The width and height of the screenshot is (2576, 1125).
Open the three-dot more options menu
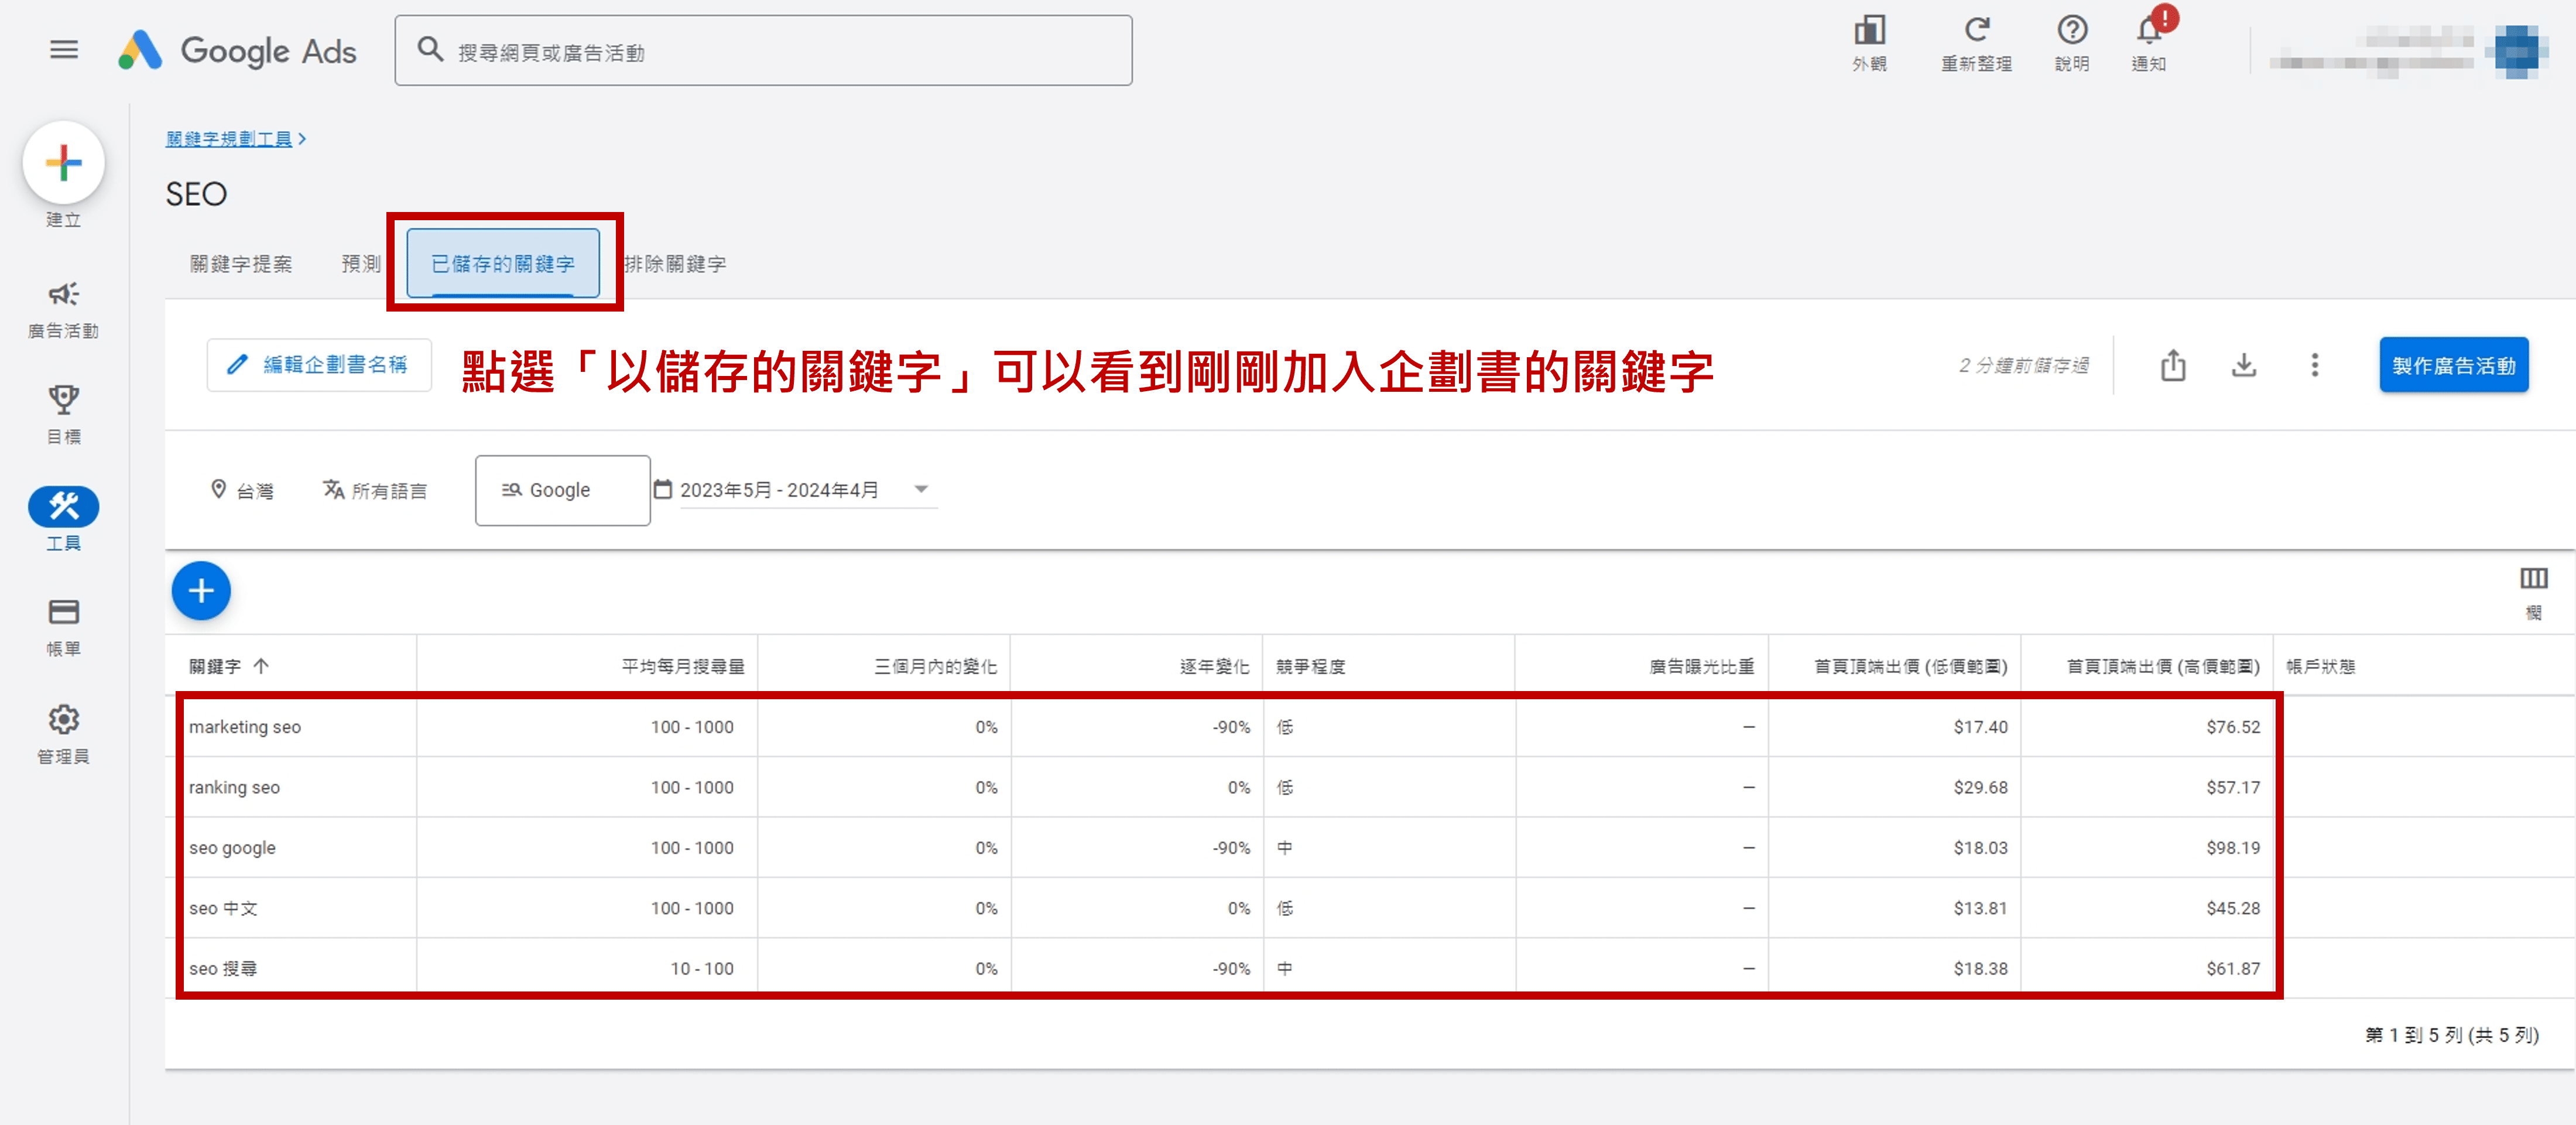(2314, 366)
